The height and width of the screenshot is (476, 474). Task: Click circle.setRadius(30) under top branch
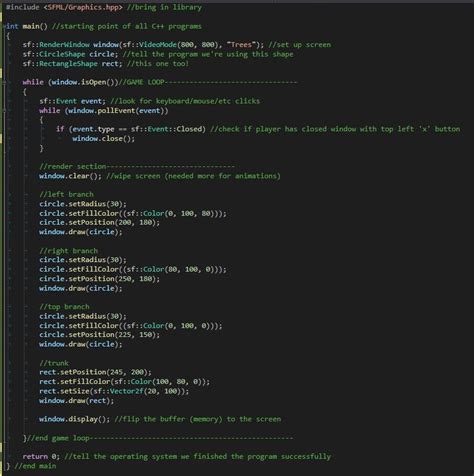point(83,316)
